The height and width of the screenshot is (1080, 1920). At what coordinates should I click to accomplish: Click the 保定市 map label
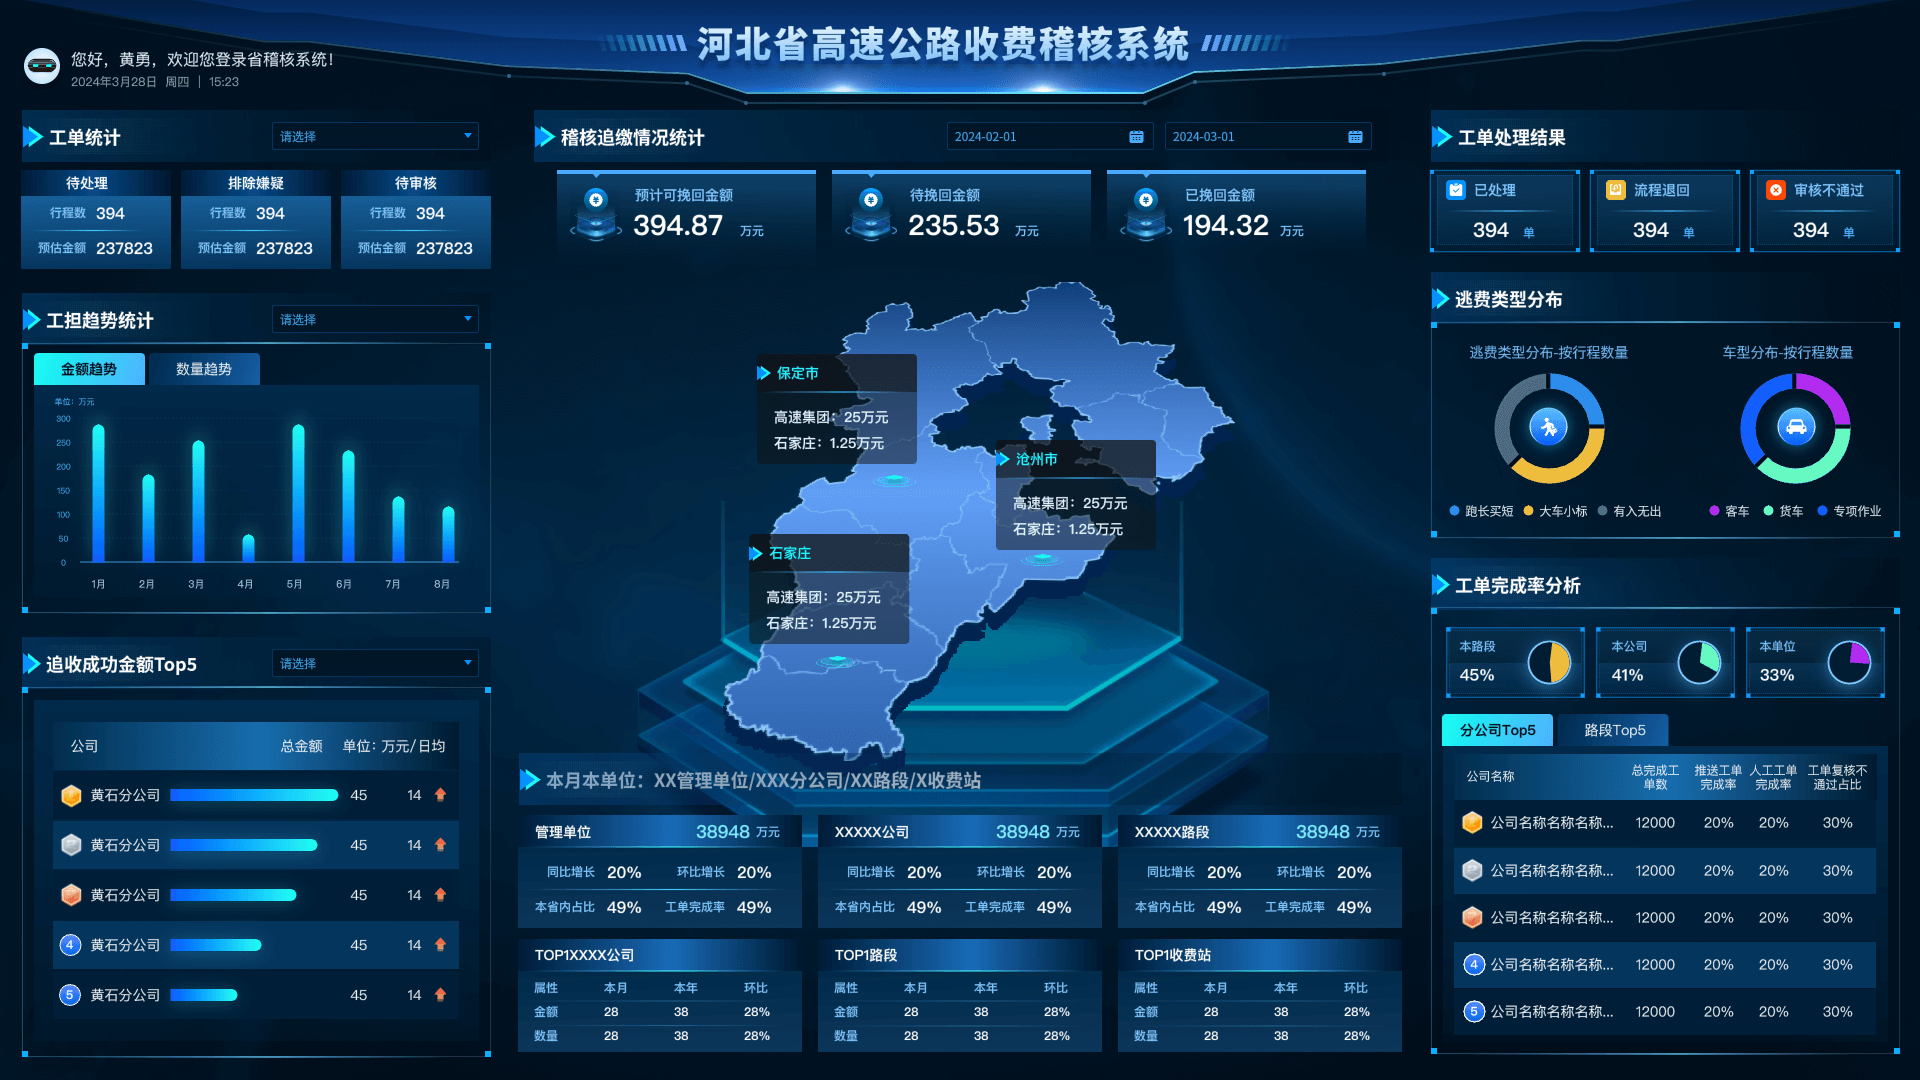797,373
